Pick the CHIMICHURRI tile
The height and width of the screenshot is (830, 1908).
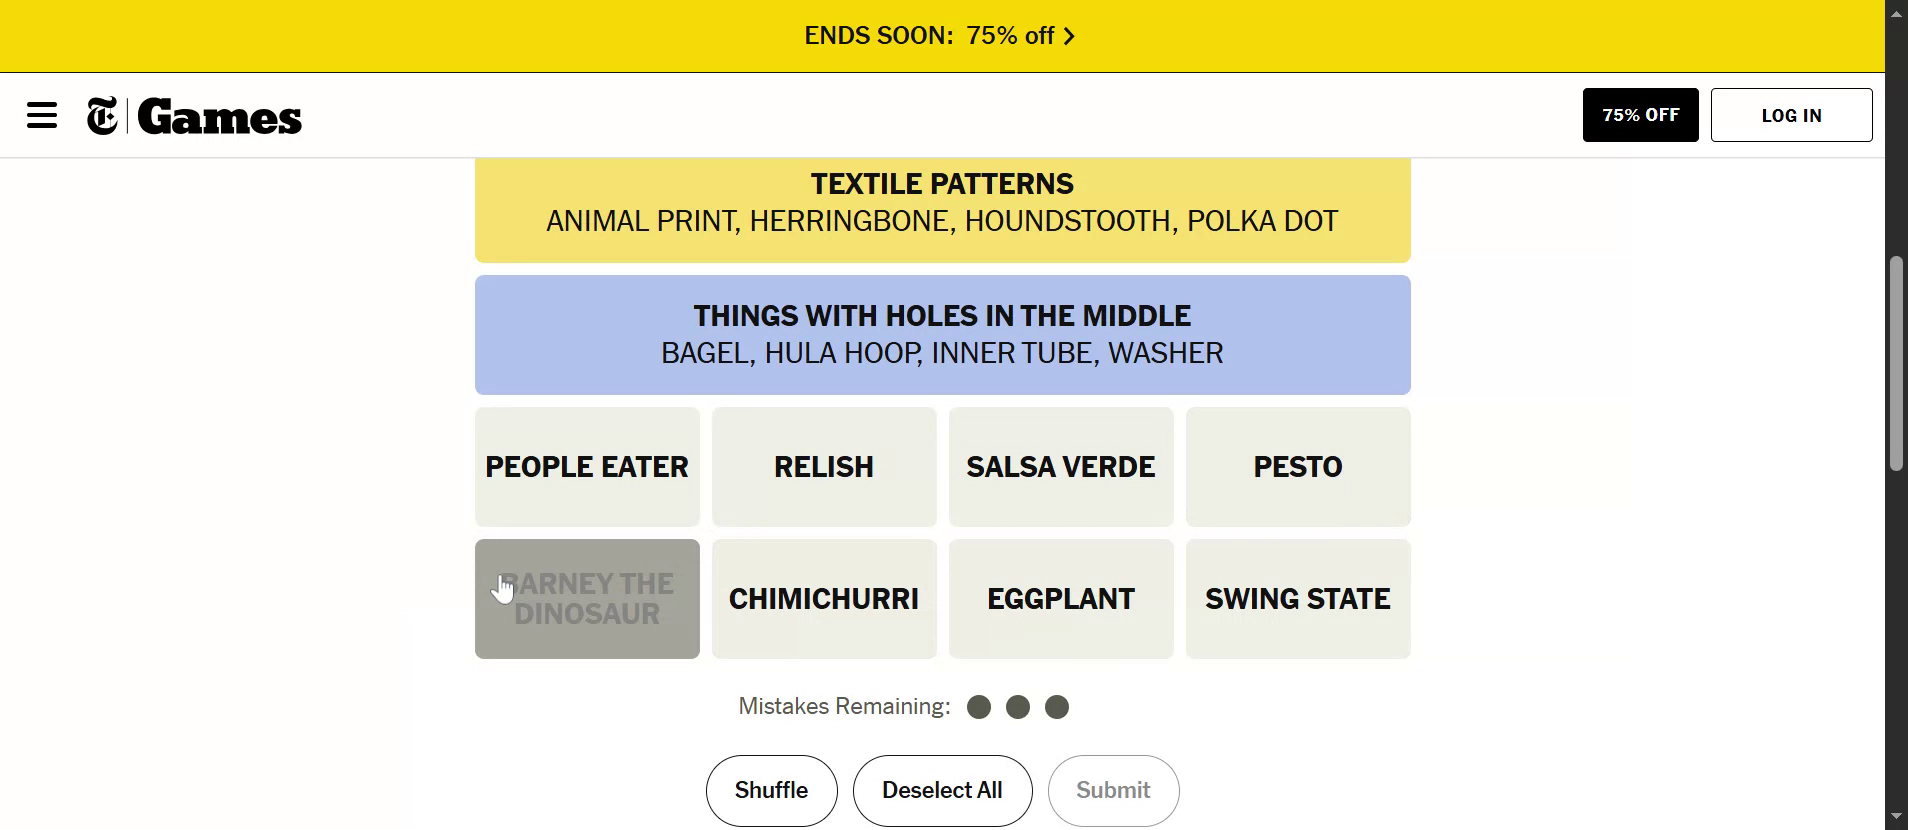click(824, 599)
